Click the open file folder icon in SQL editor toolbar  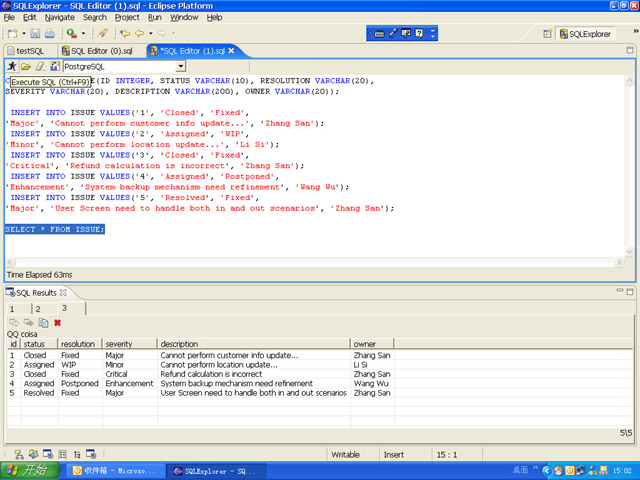point(26,66)
